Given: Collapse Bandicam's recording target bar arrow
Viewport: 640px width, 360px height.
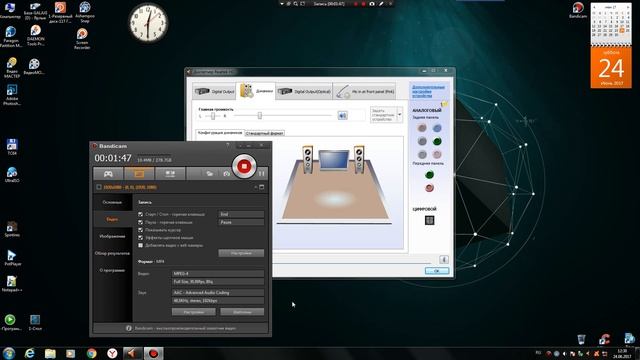Looking at the screenshot, I should click(256, 187).
